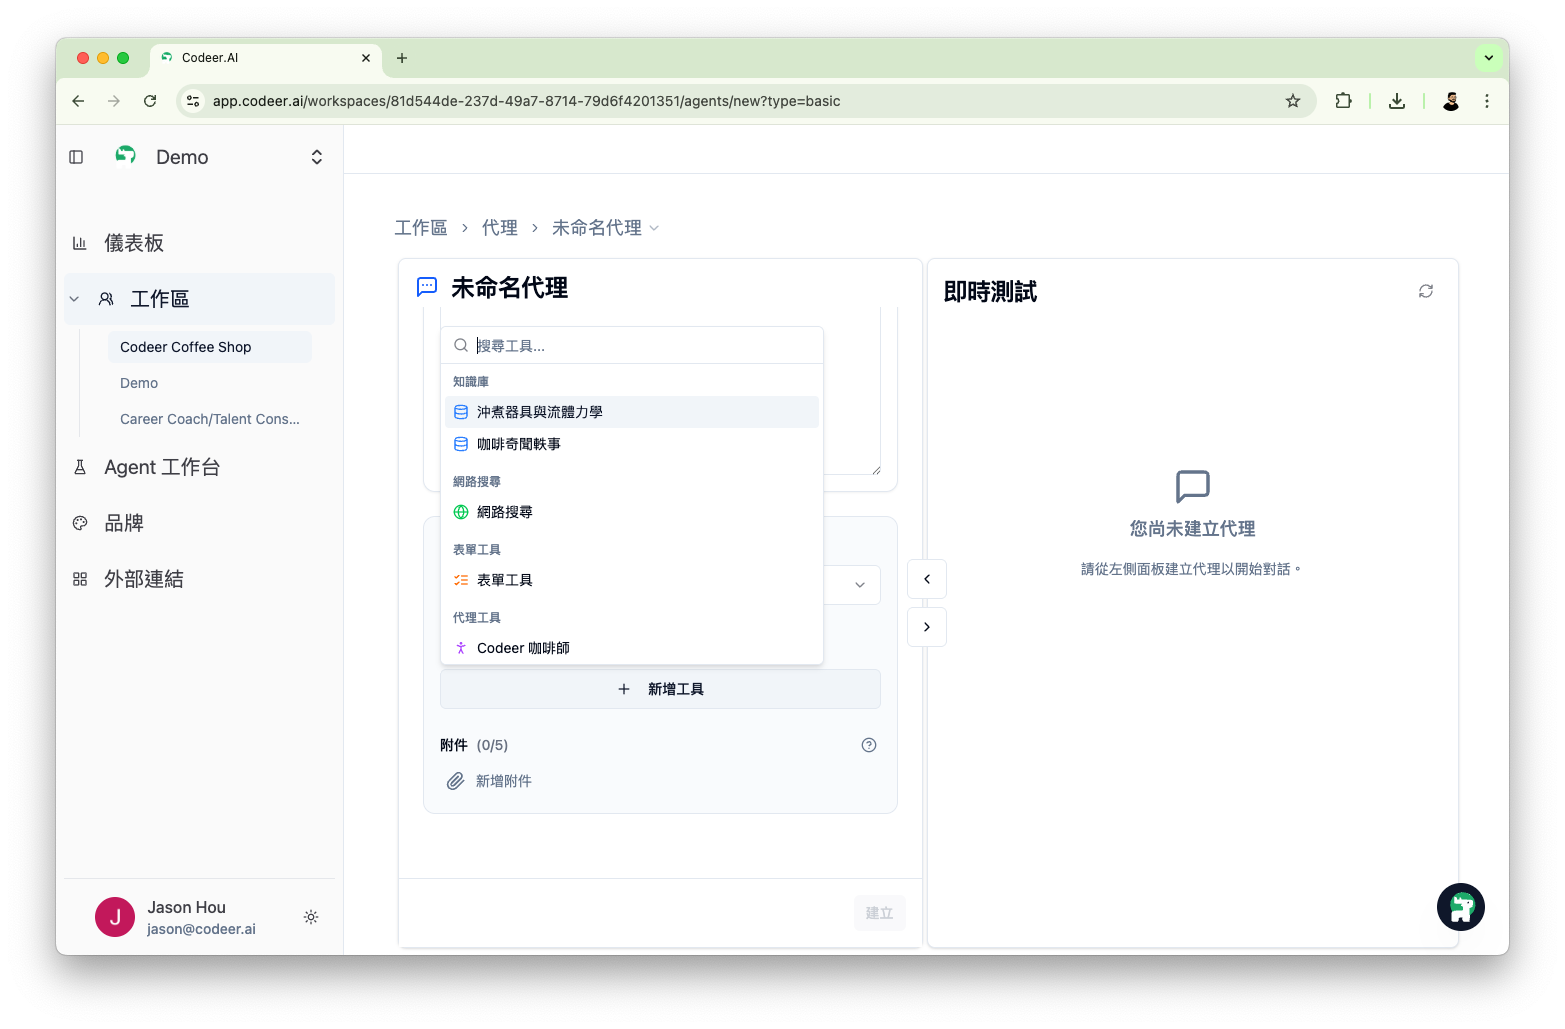Open the 外部連結 icon
This screenshot has width=1565, height=1029.
click(80, 578)
